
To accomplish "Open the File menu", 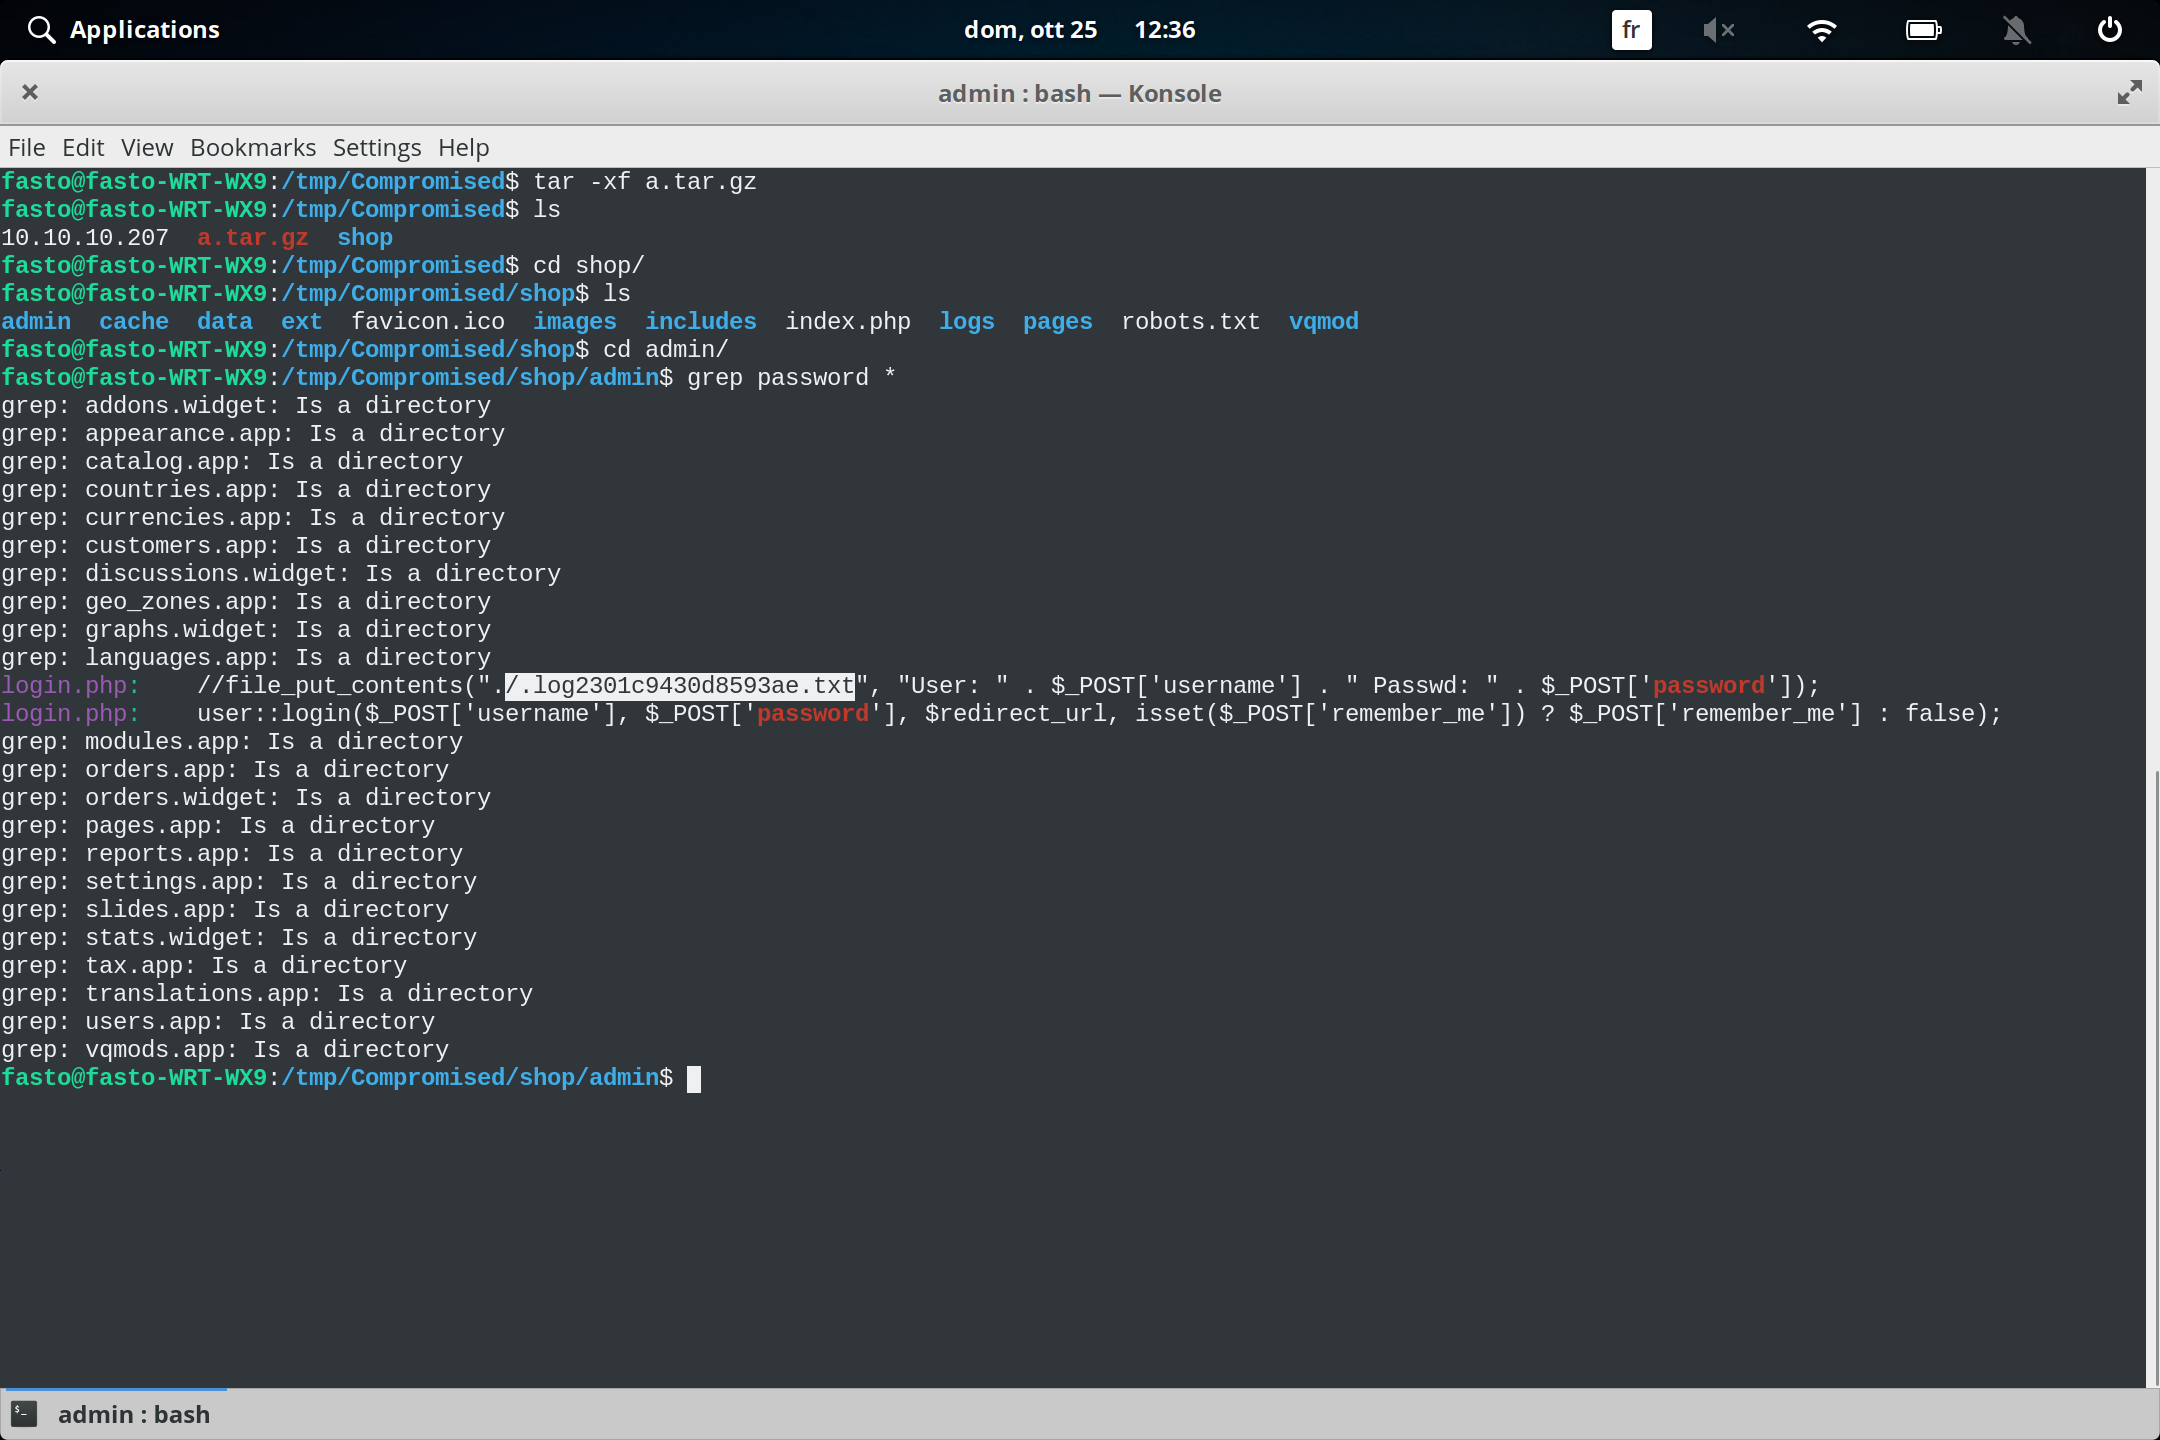I will [x=26, y=147].
